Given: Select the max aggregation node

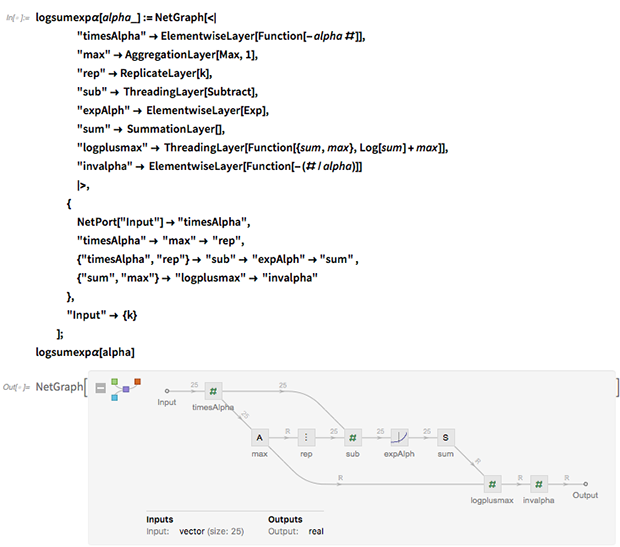Looking at the screenshot, I should point(259,437).
